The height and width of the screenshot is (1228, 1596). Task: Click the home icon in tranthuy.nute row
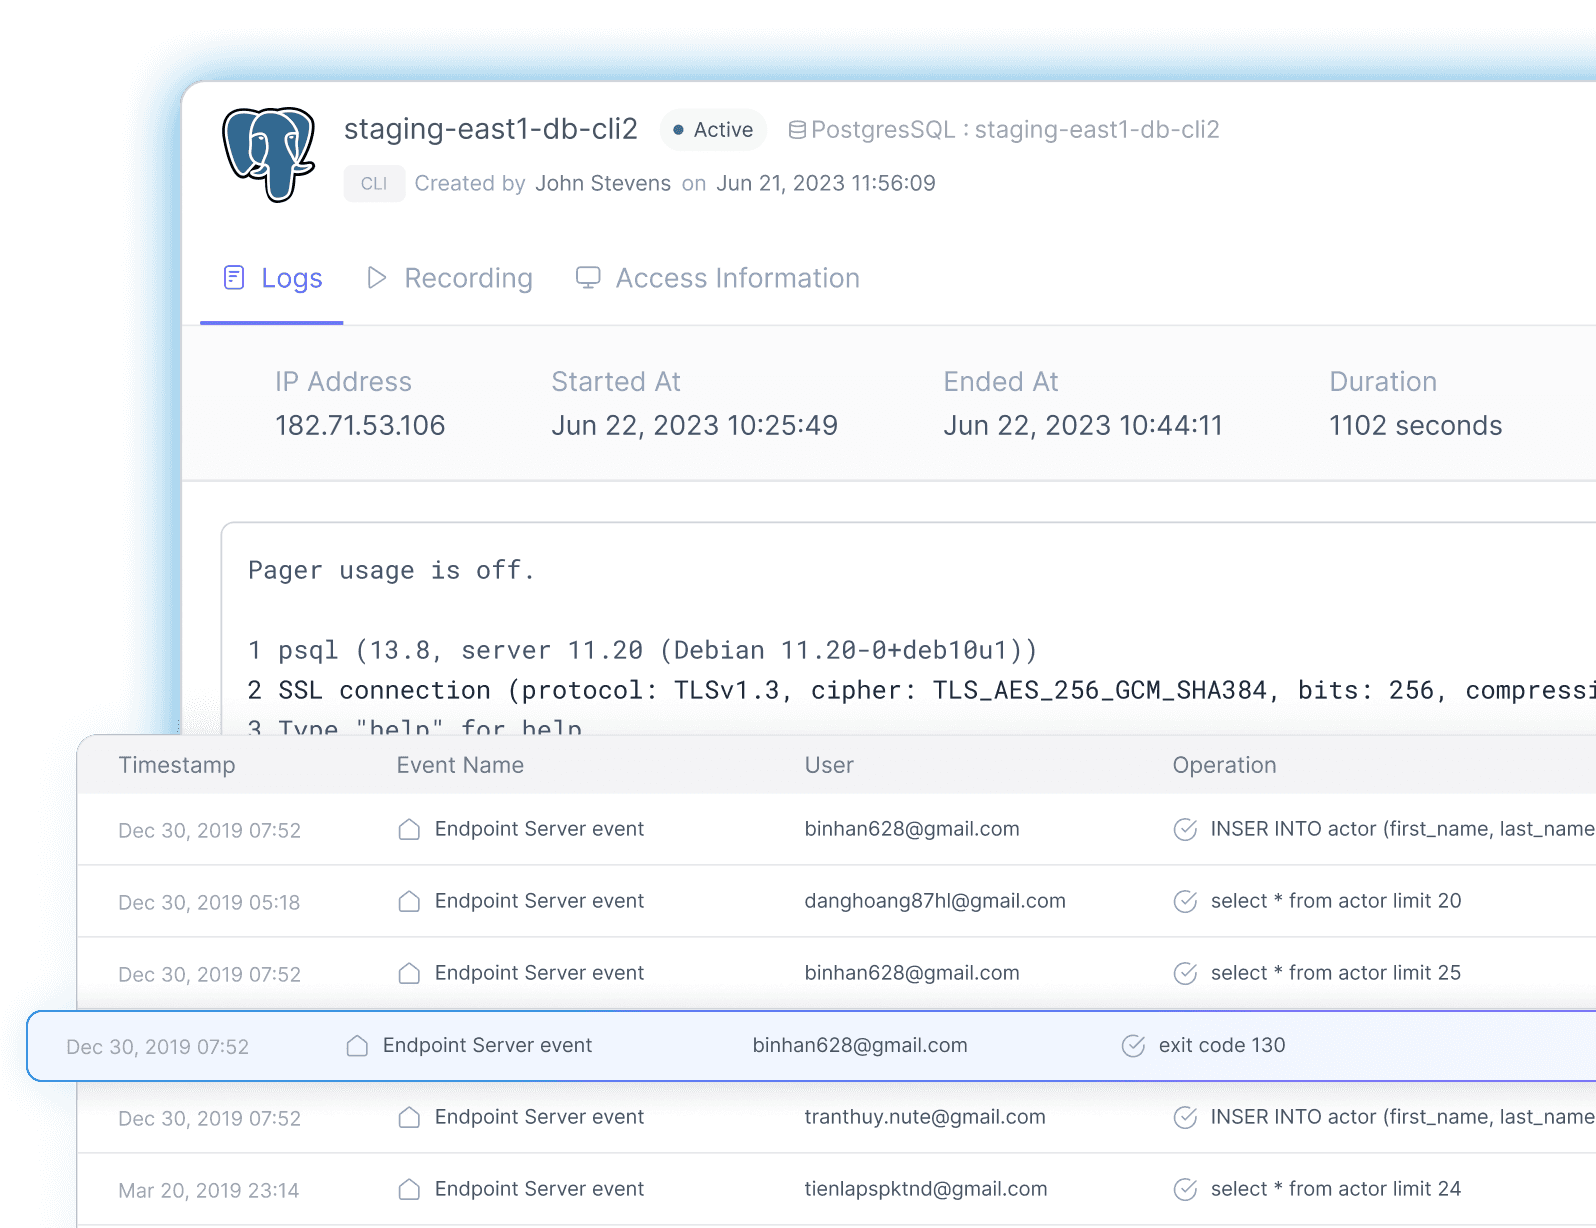[409, 1117]
